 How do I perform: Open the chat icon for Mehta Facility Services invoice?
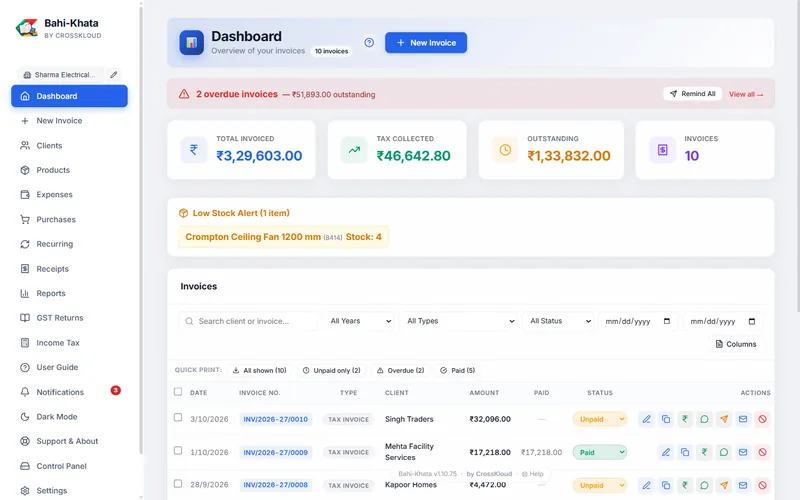point(723,452)
